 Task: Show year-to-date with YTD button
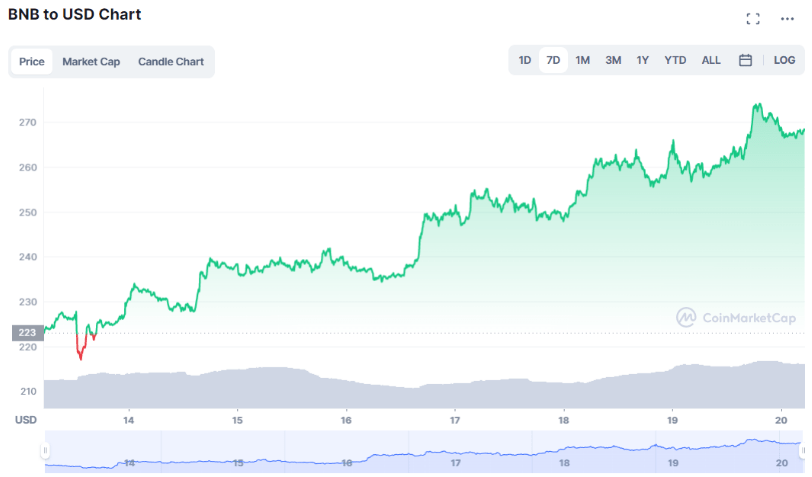click(676, 61)
